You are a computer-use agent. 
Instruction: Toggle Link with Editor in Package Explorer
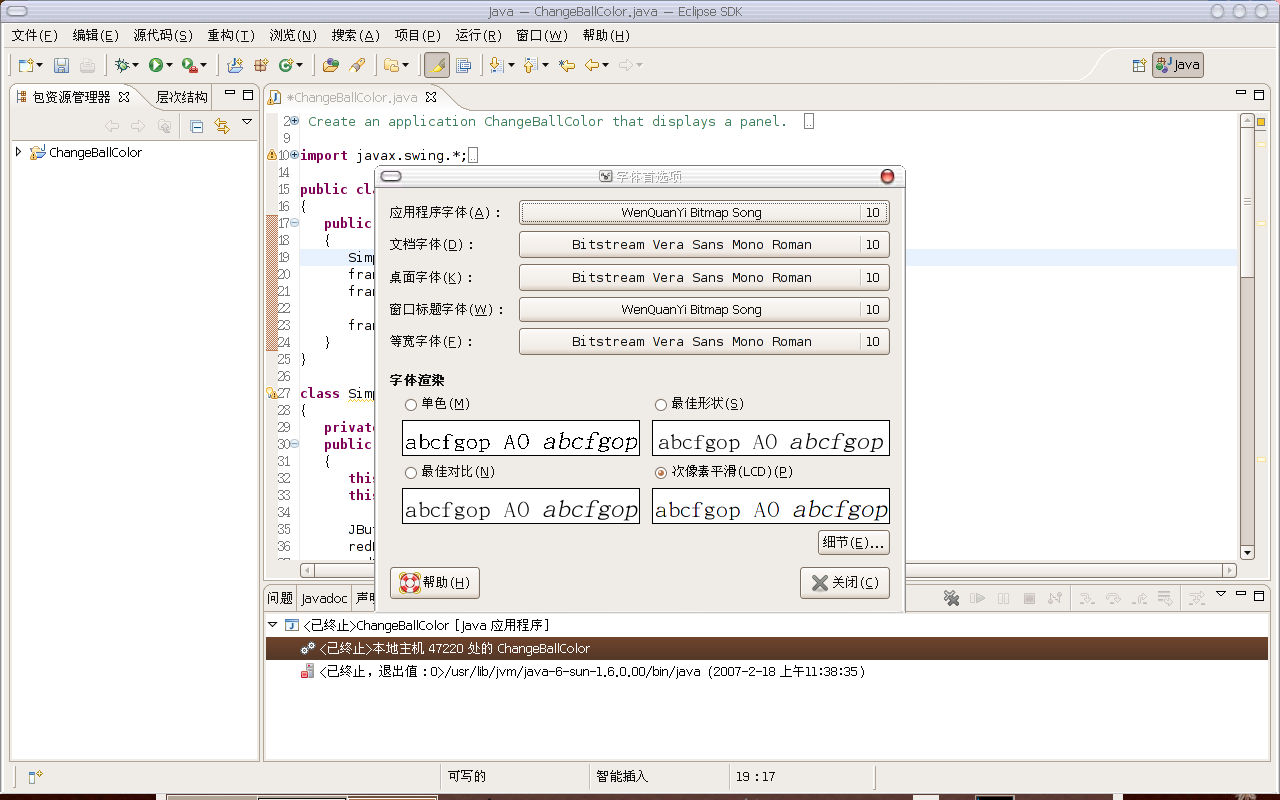tap(222, 126)
